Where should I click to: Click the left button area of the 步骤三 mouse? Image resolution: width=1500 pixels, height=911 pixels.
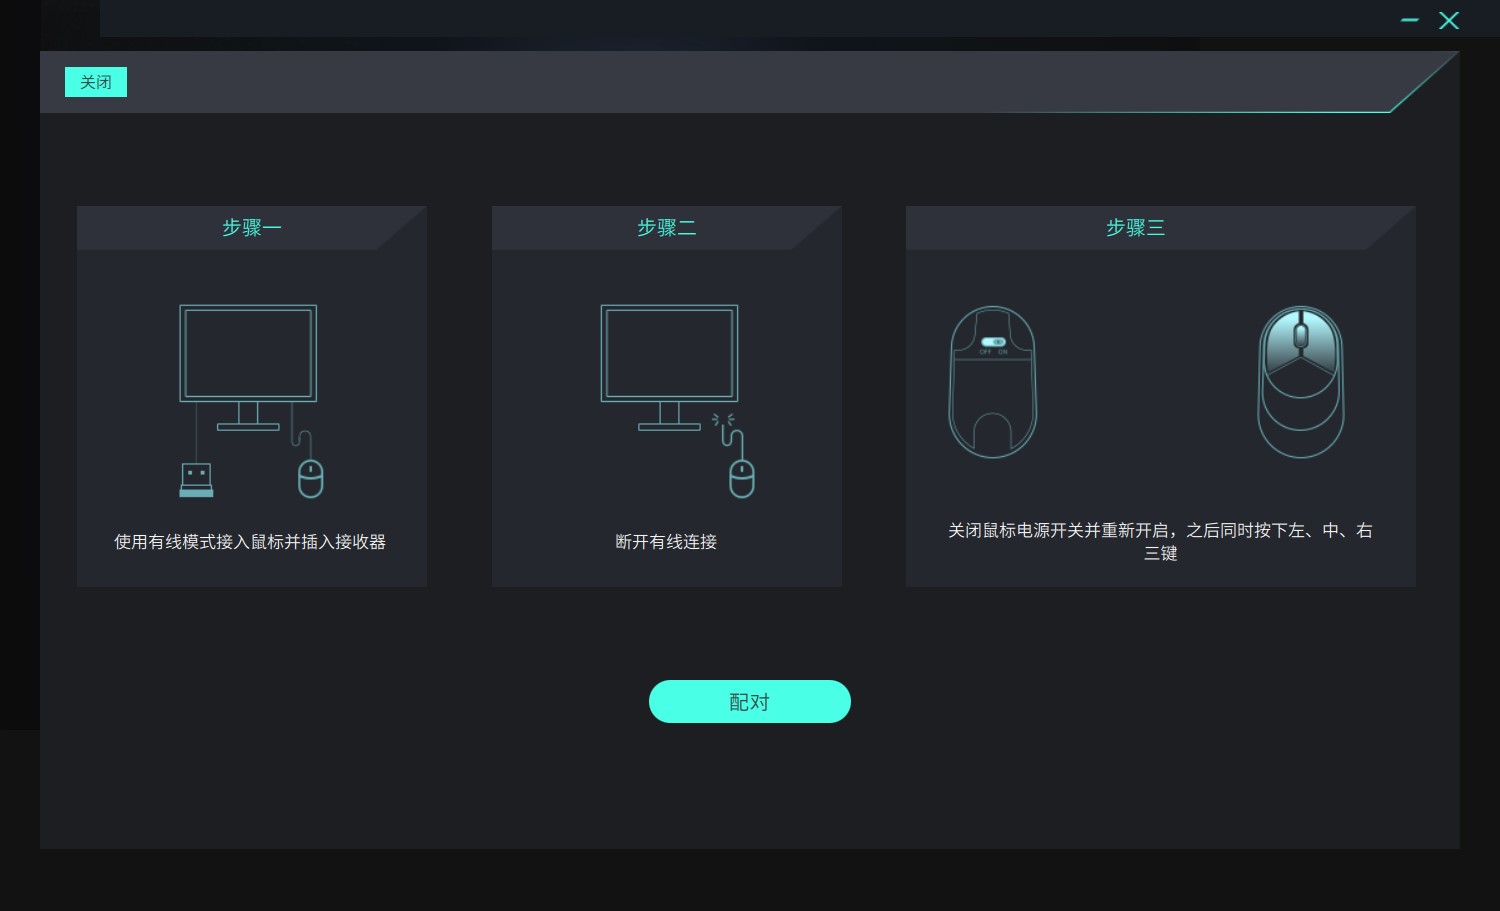(1282, 345)
